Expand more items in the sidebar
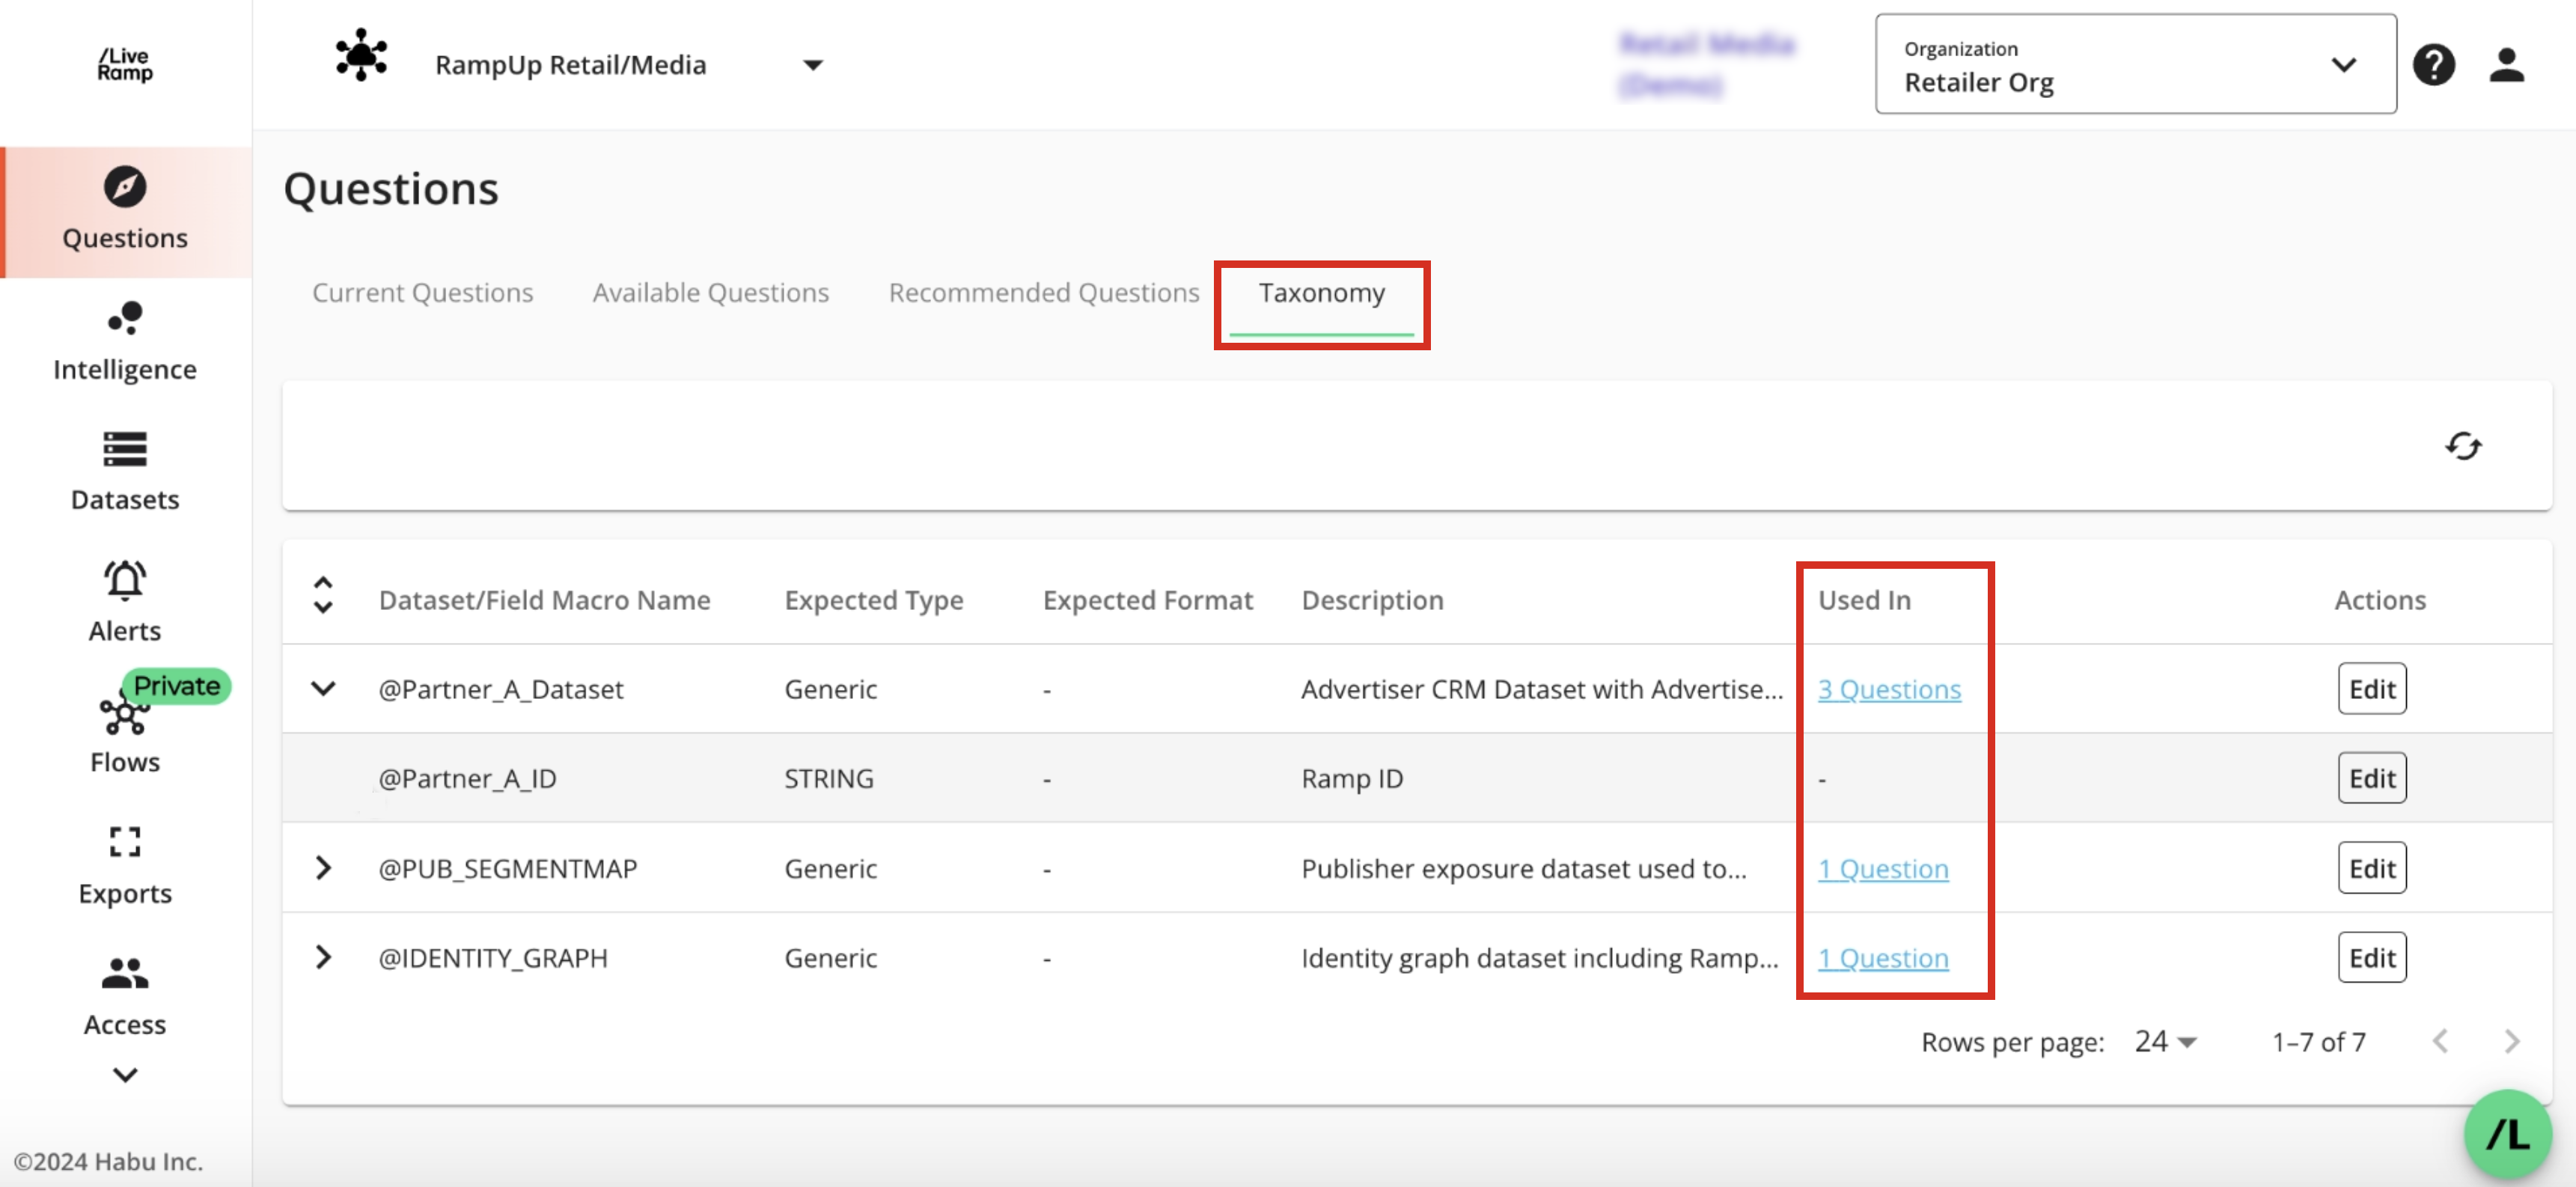This screenshot has width=2576, height=1187. point(125,1075)
